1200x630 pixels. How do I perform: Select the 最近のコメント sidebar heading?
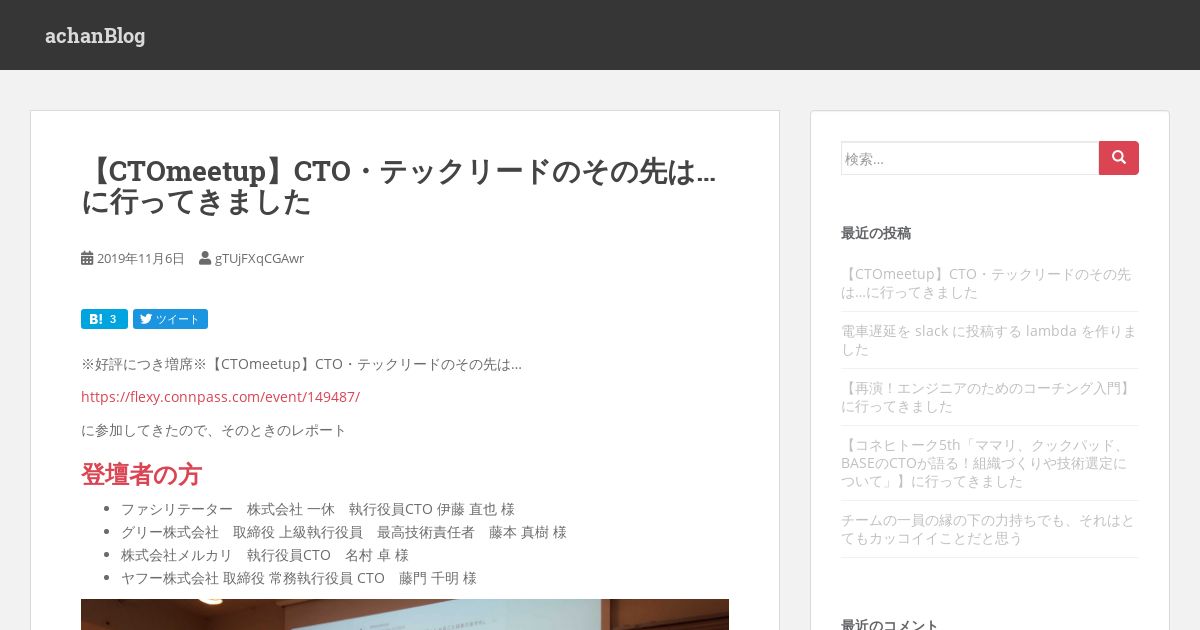pyautogui.click(x=890, y=624)
